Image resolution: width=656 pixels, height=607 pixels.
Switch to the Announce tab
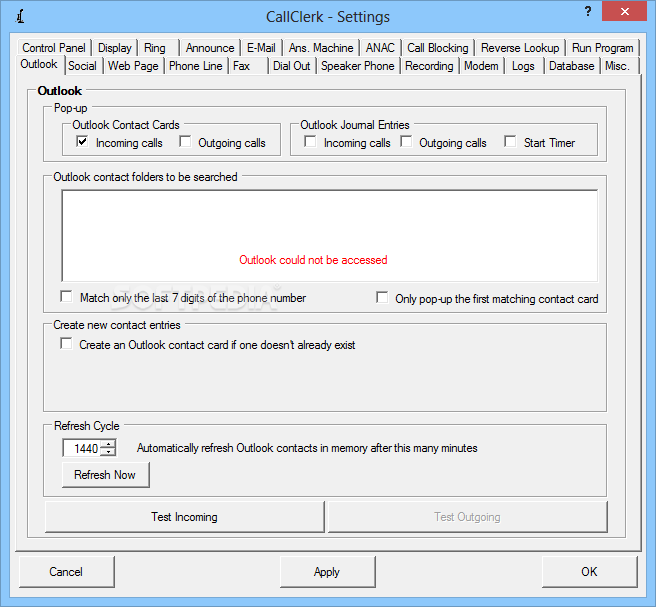(210, 48)
